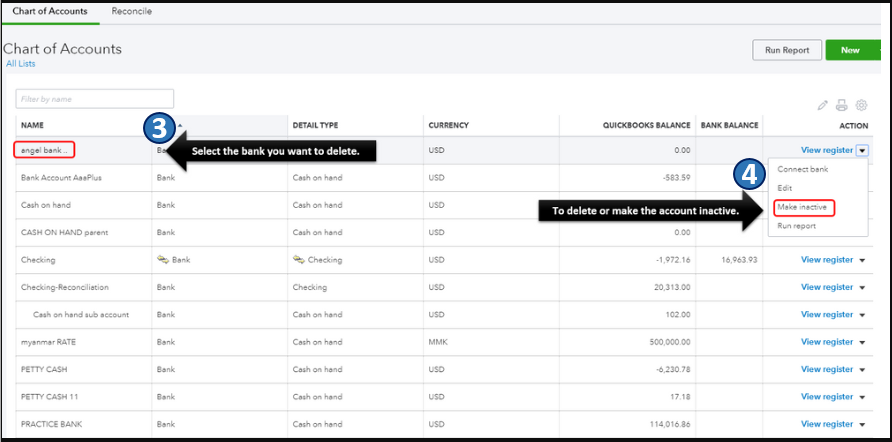Click the pencil batch edit icon
The height and width of the screenshot is (442, 892).
[823, 105]
